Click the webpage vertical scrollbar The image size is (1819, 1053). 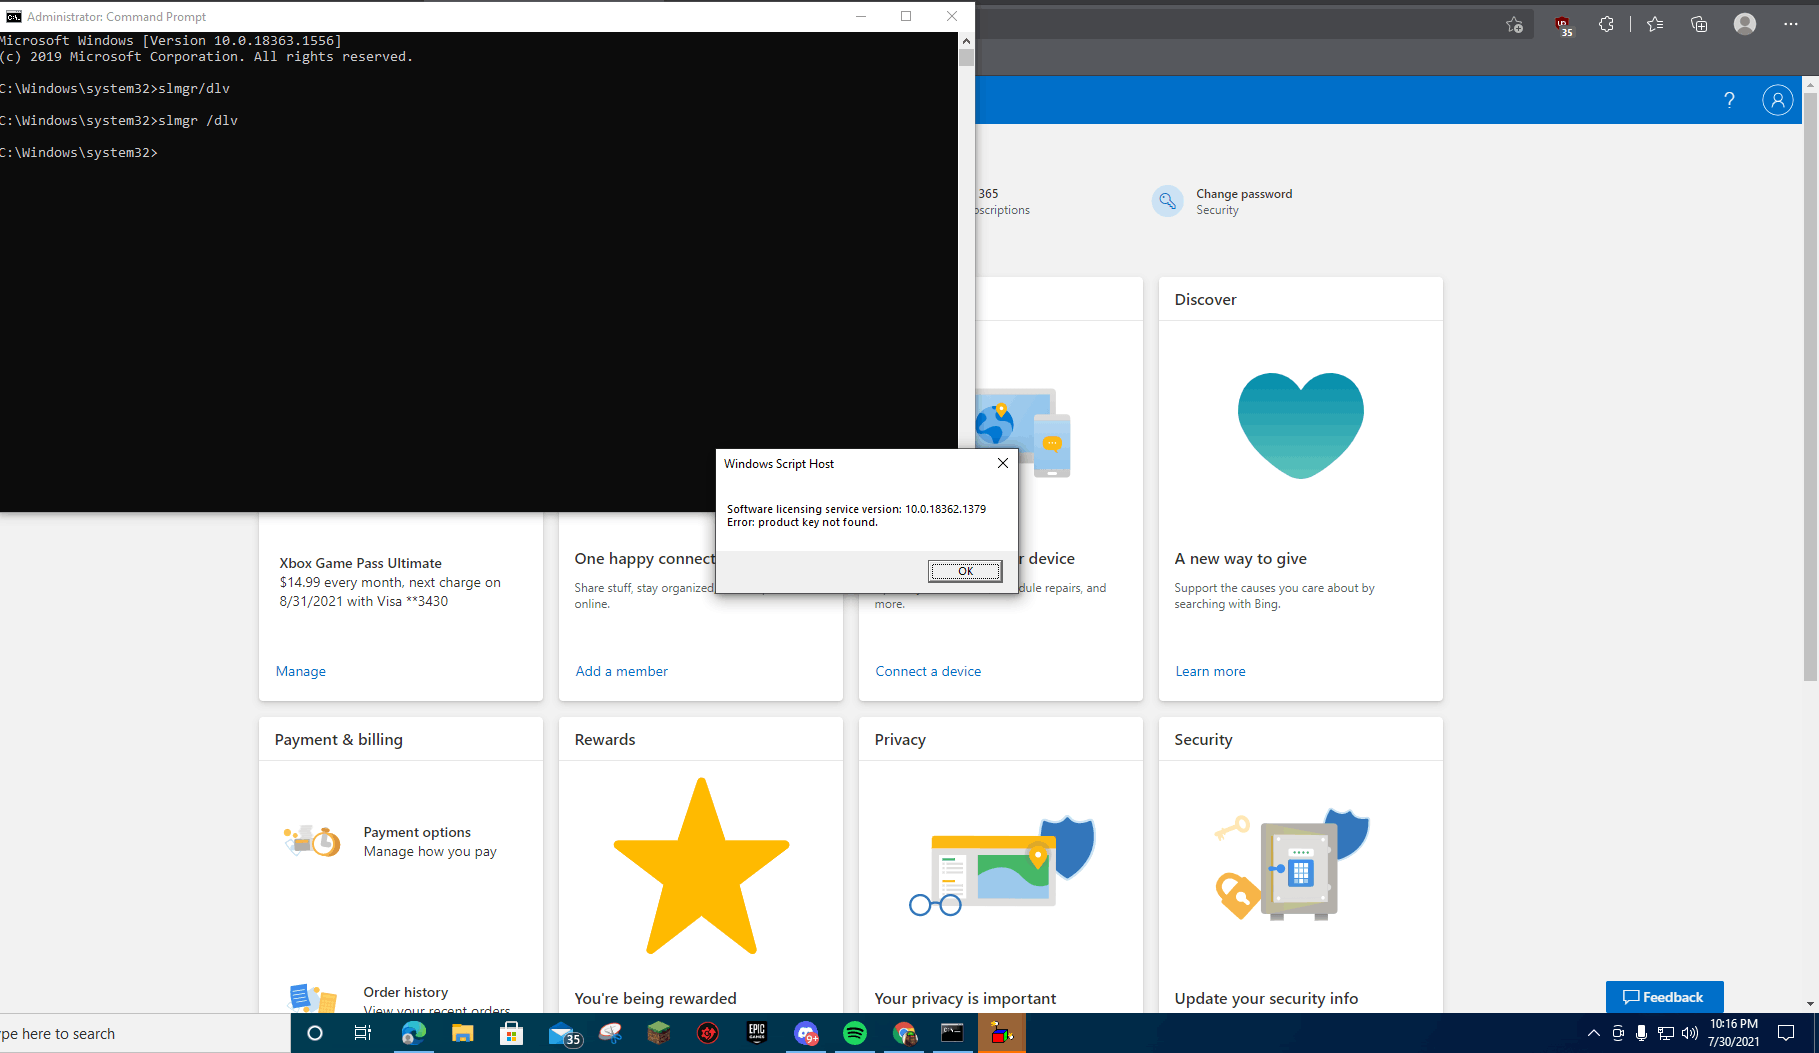[1810, 386]
